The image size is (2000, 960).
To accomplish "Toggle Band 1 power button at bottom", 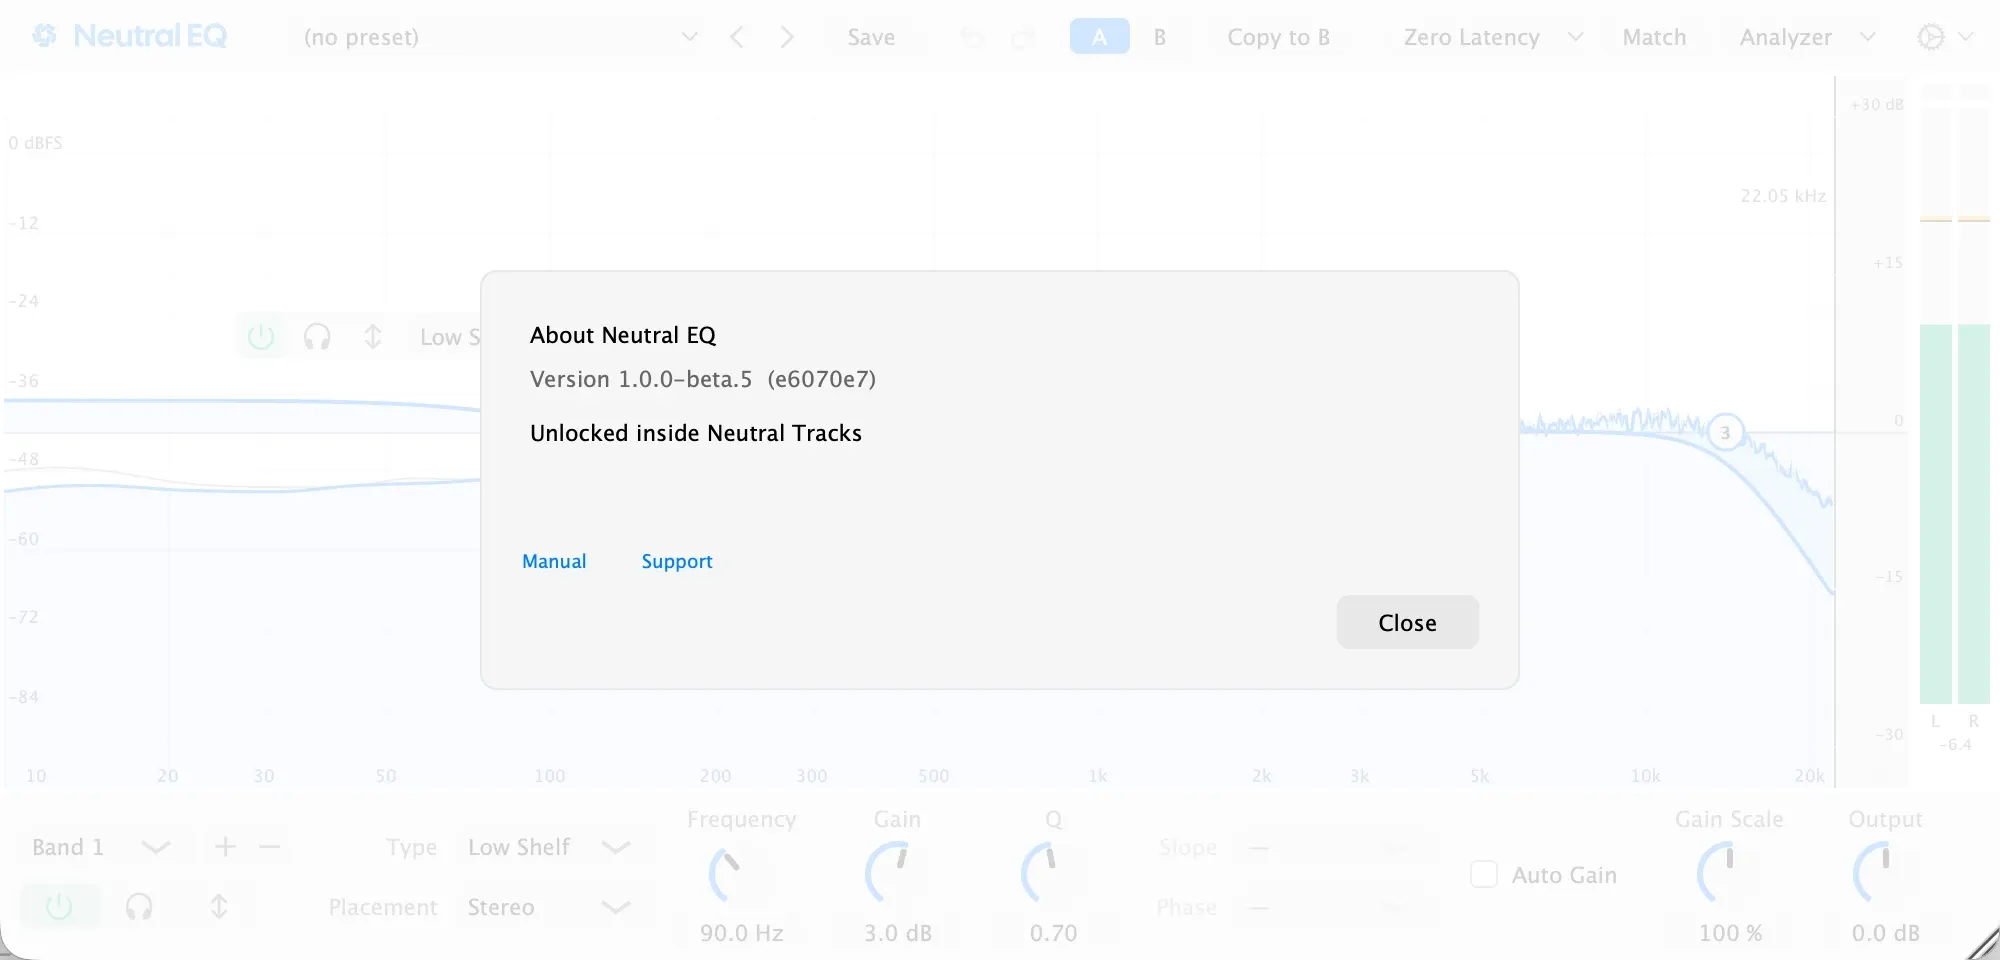I will point(59,907).
